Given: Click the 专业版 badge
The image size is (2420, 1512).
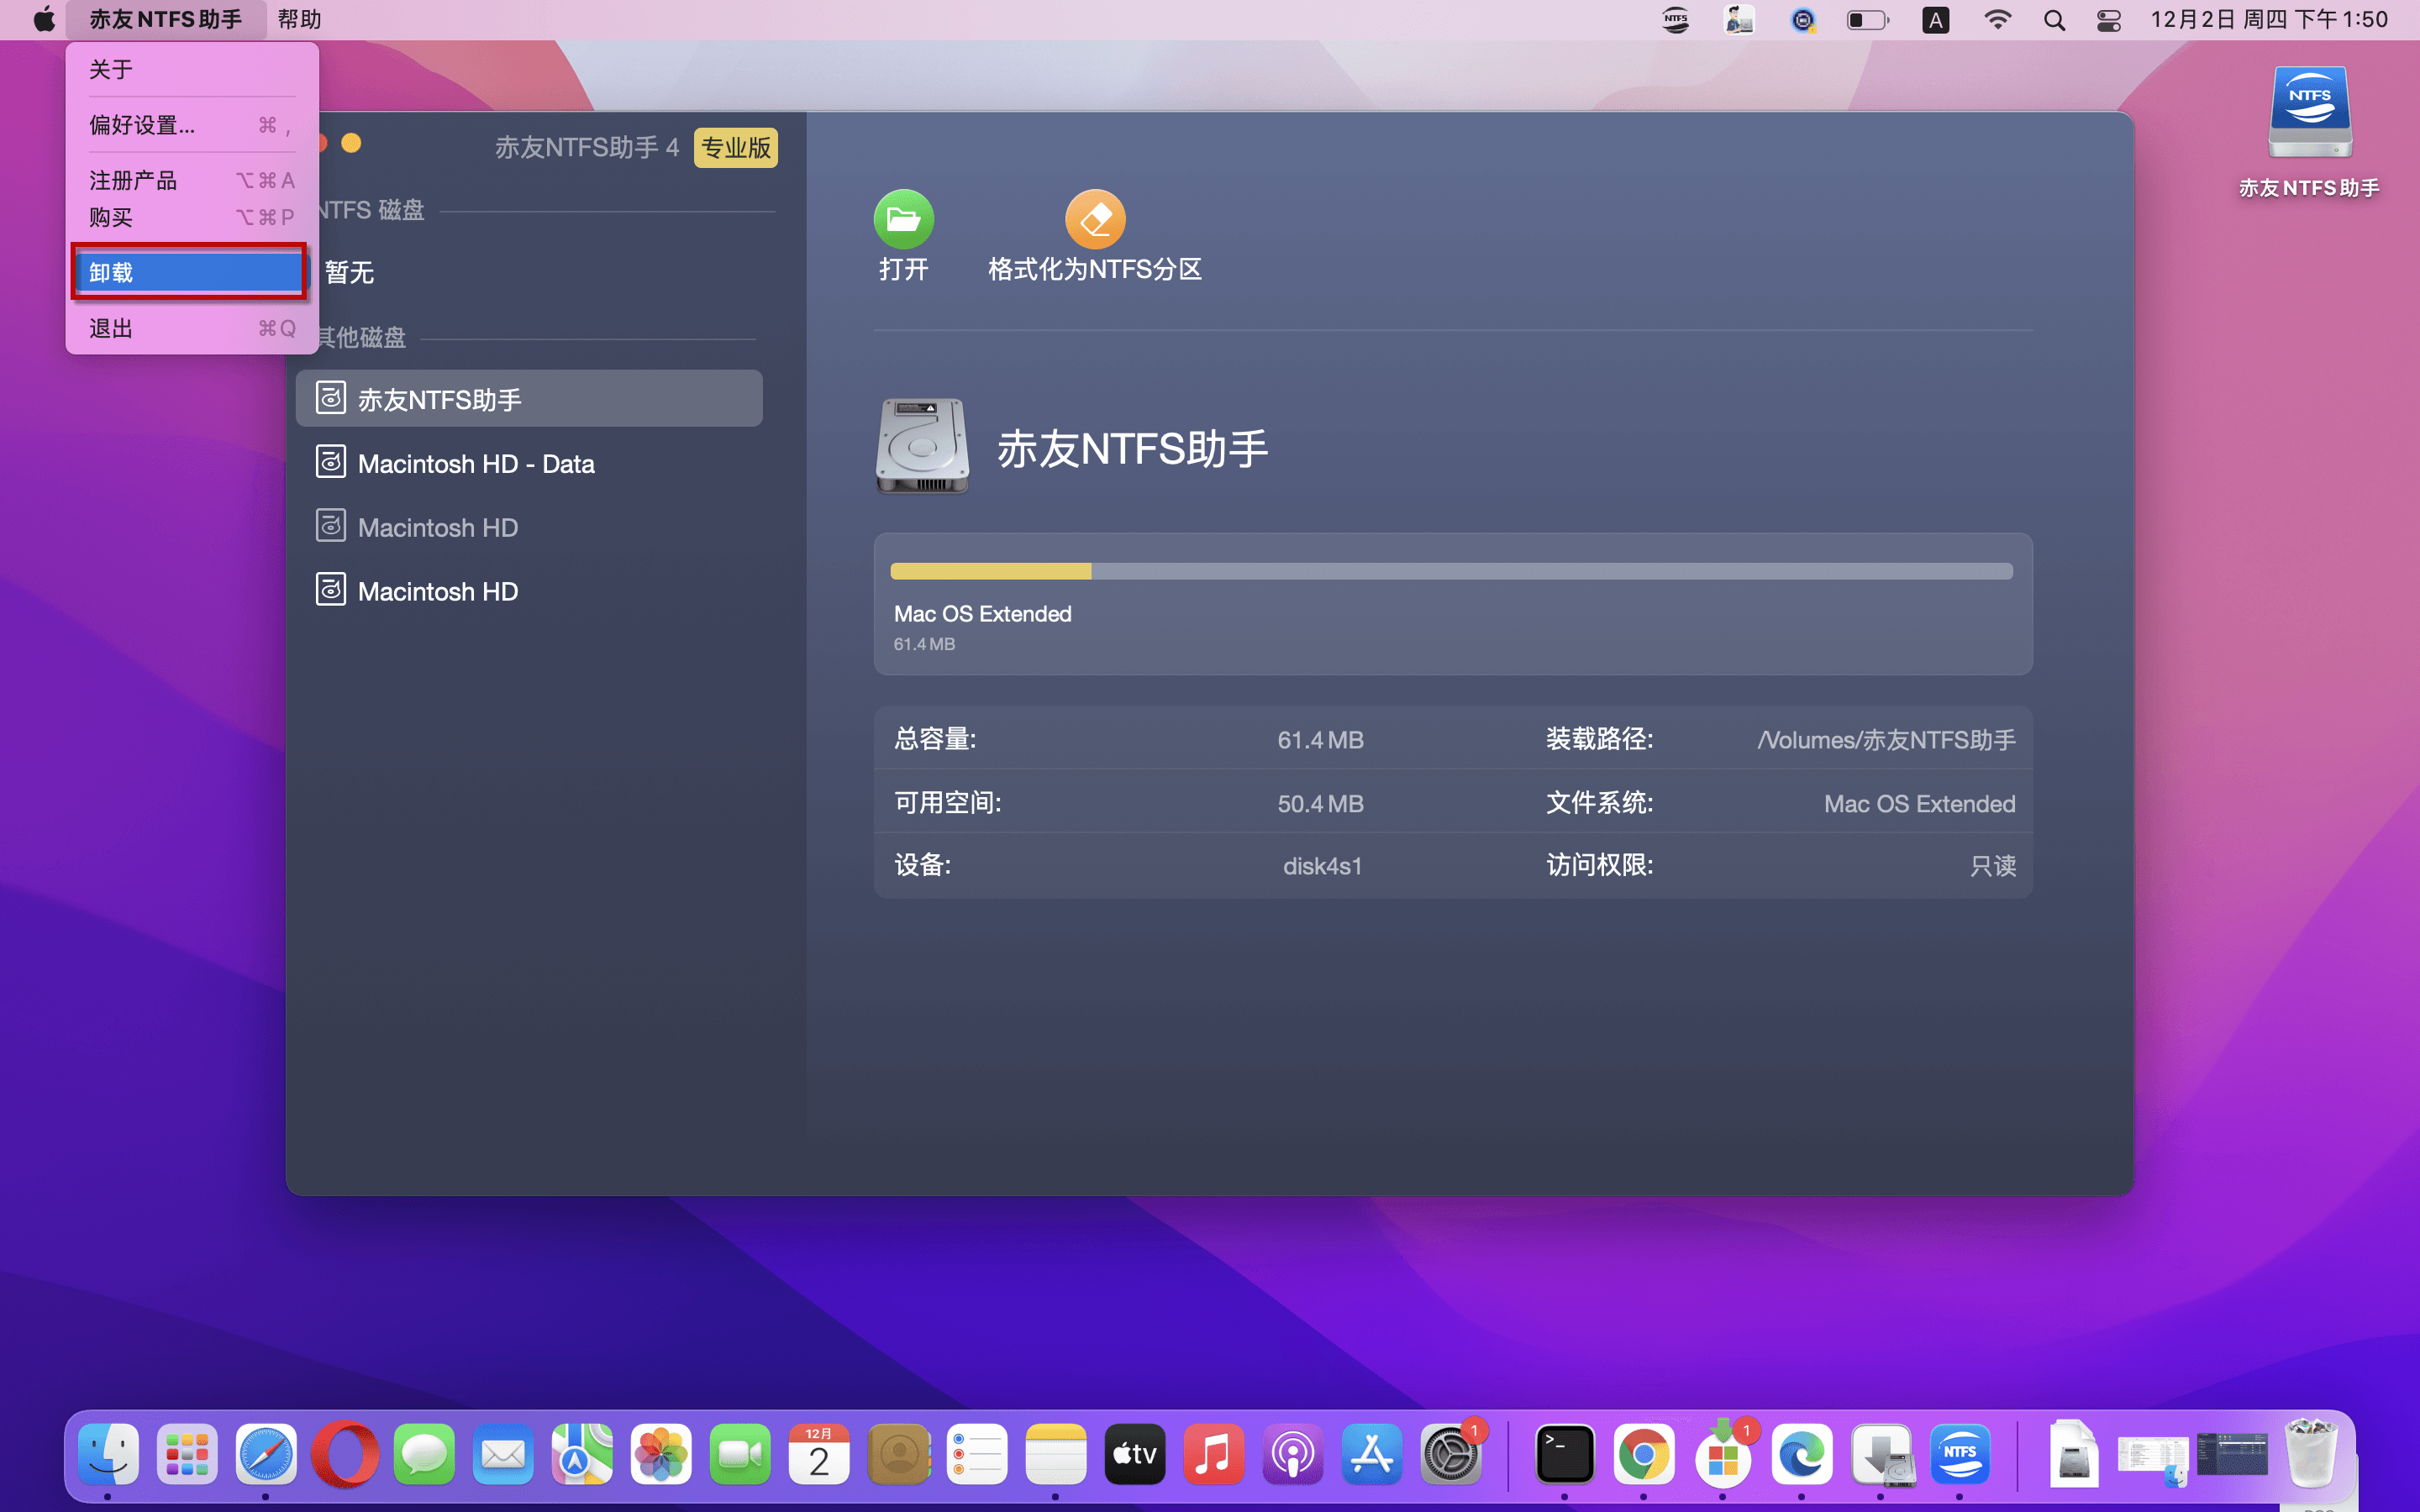Looking at the screenshot, I should [x=736, y=148].
